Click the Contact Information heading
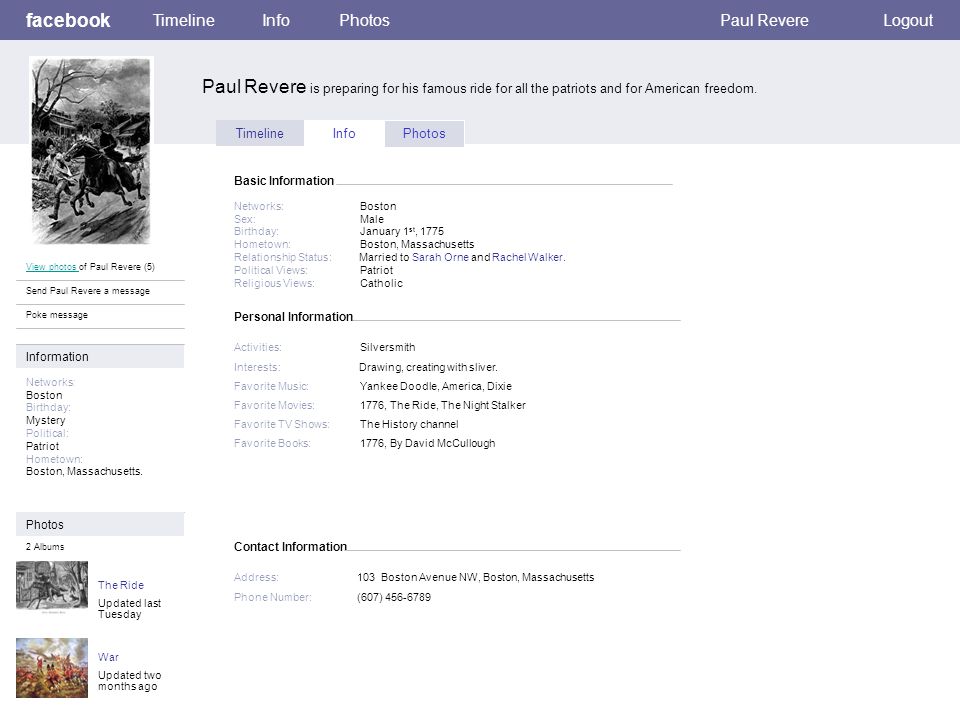 click(x=290, y=547)
